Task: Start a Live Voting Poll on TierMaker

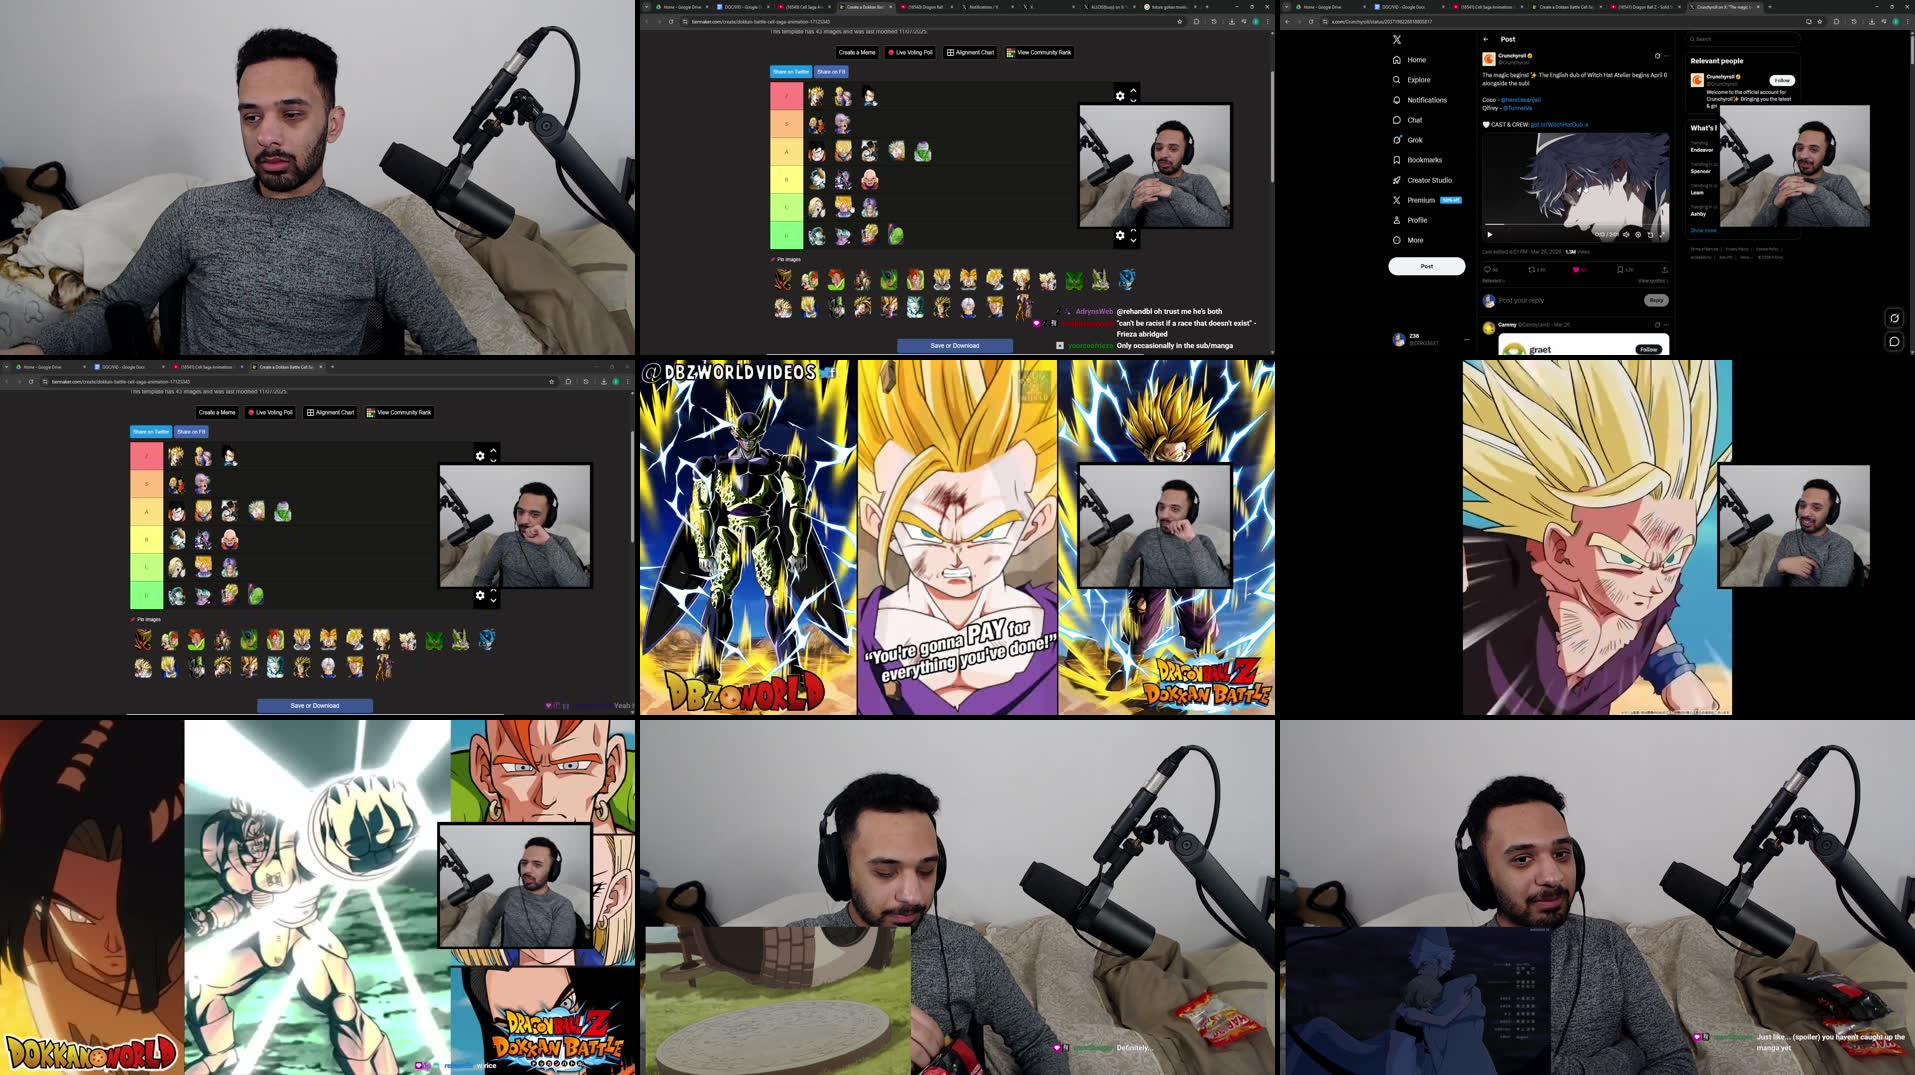Action: (x=911, y=52)
